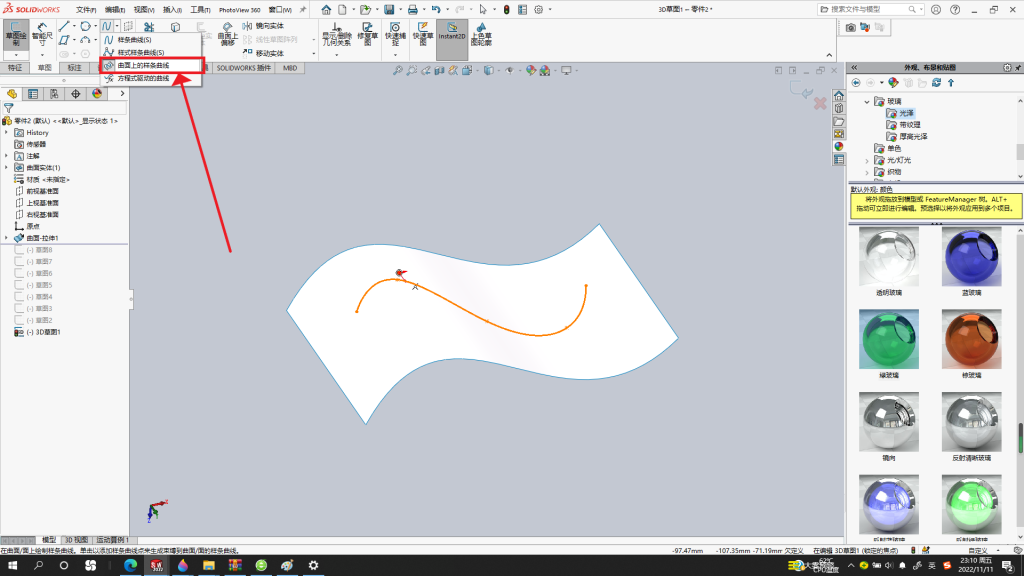
Task: Select the 模型 bottom tab
Action: pyautogui.click(x=49, y=540)
